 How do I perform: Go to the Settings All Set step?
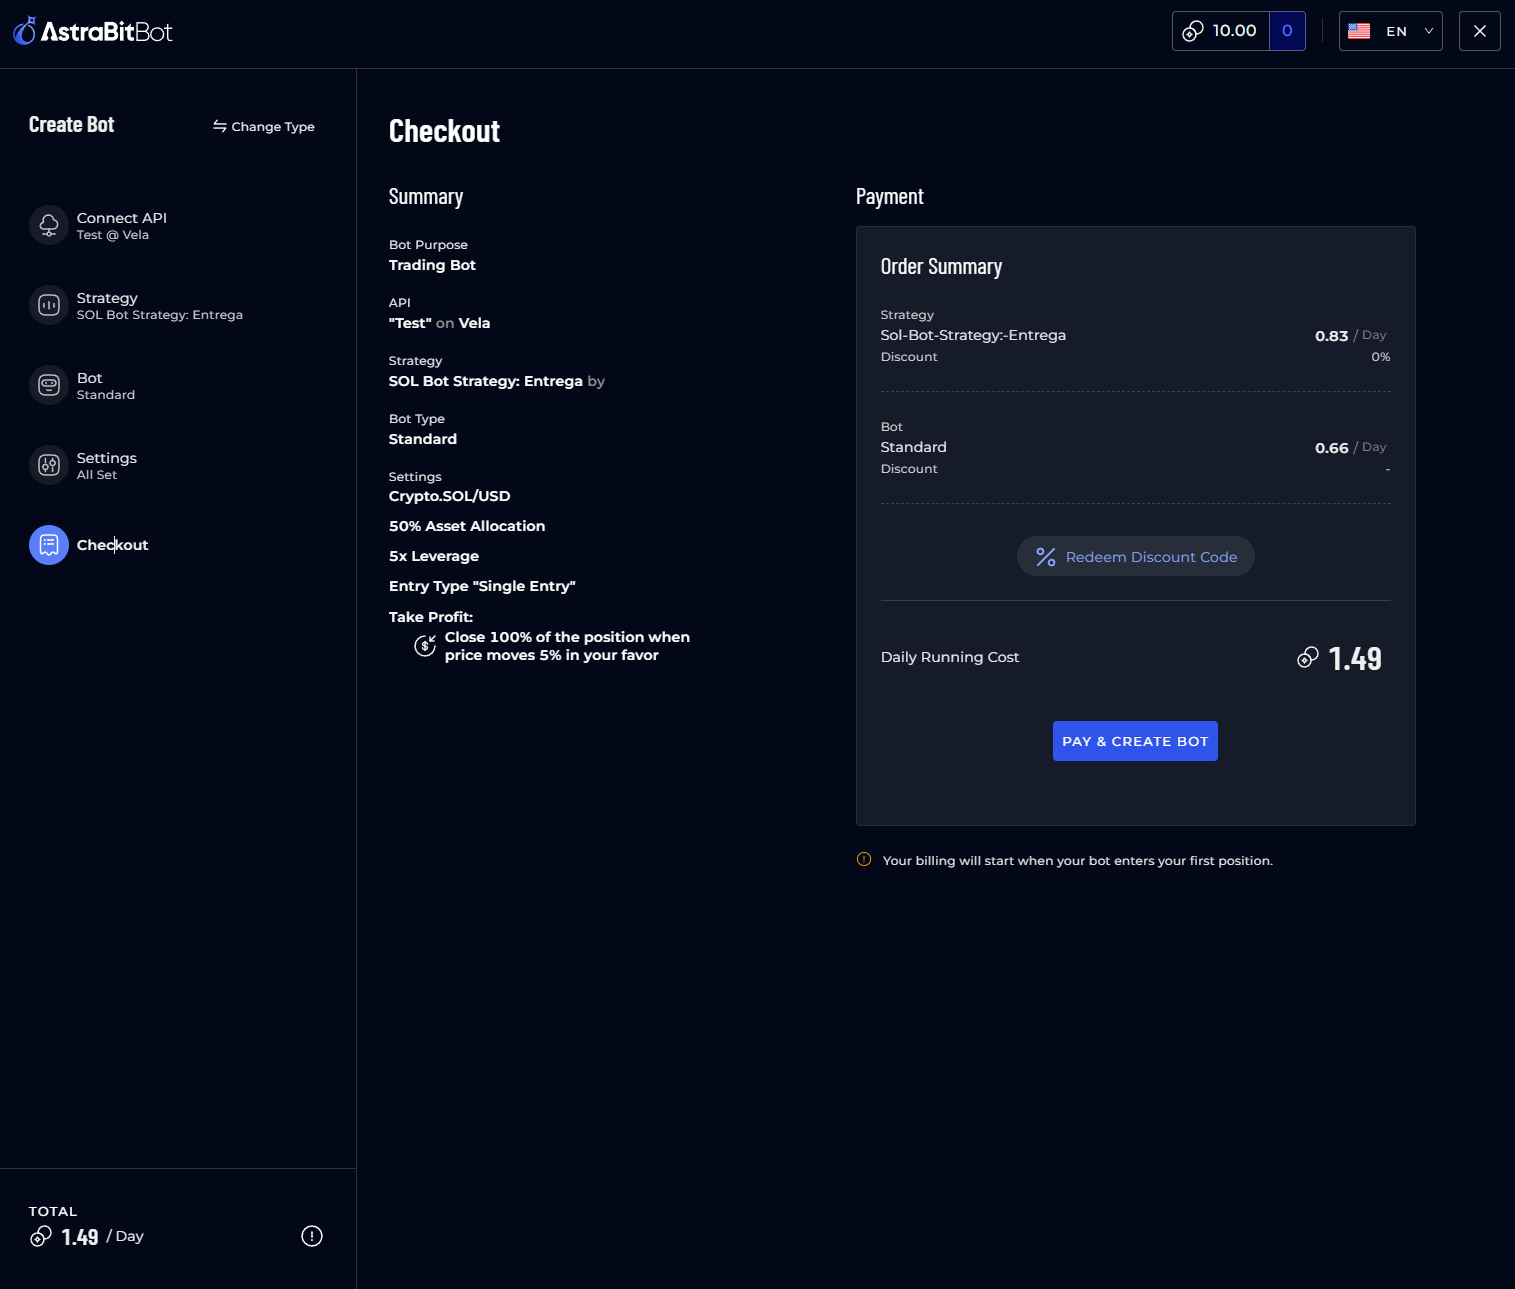click(x=106, y=465)
